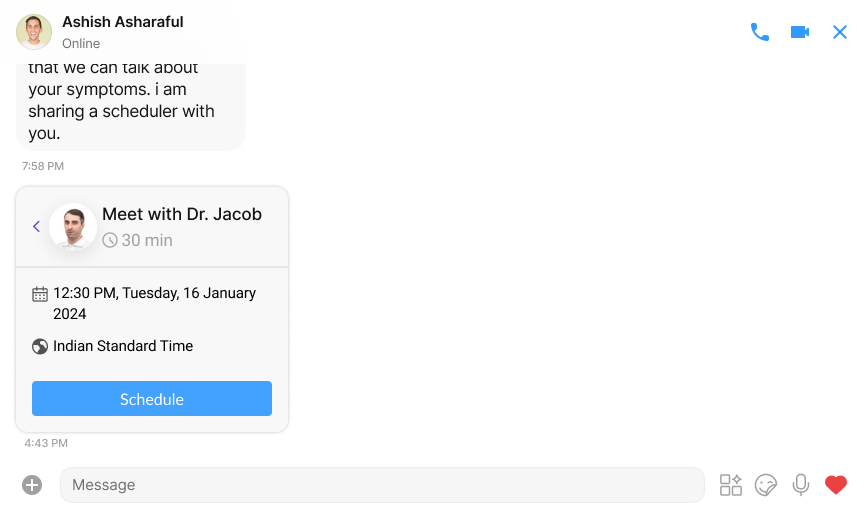Click the Schedule button

(x=152, y=399)
